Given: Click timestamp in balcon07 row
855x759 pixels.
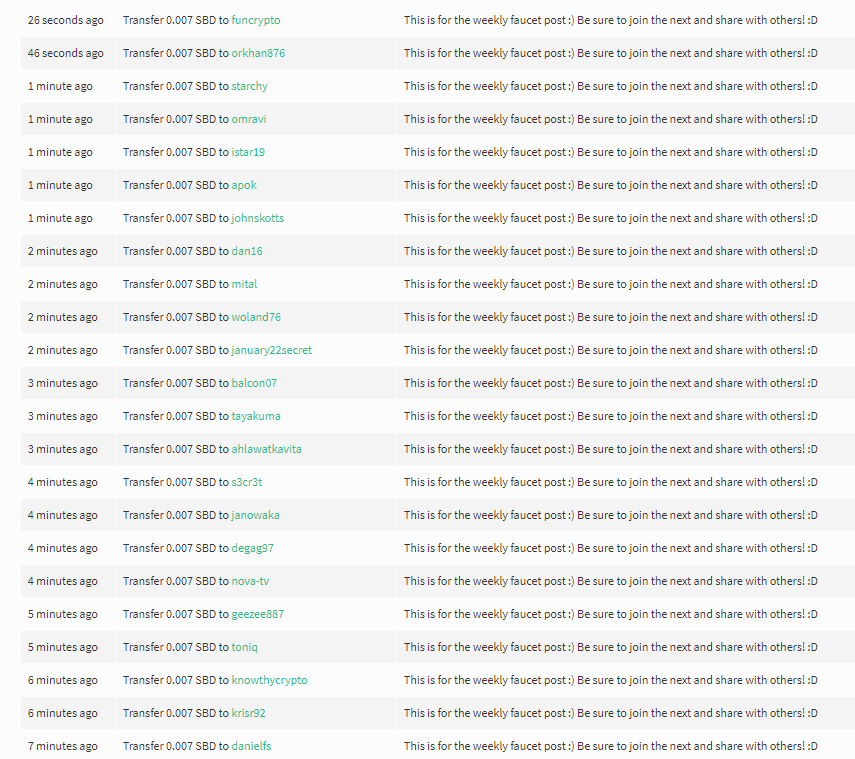Looking at the screenshot, I should point(63,383).
